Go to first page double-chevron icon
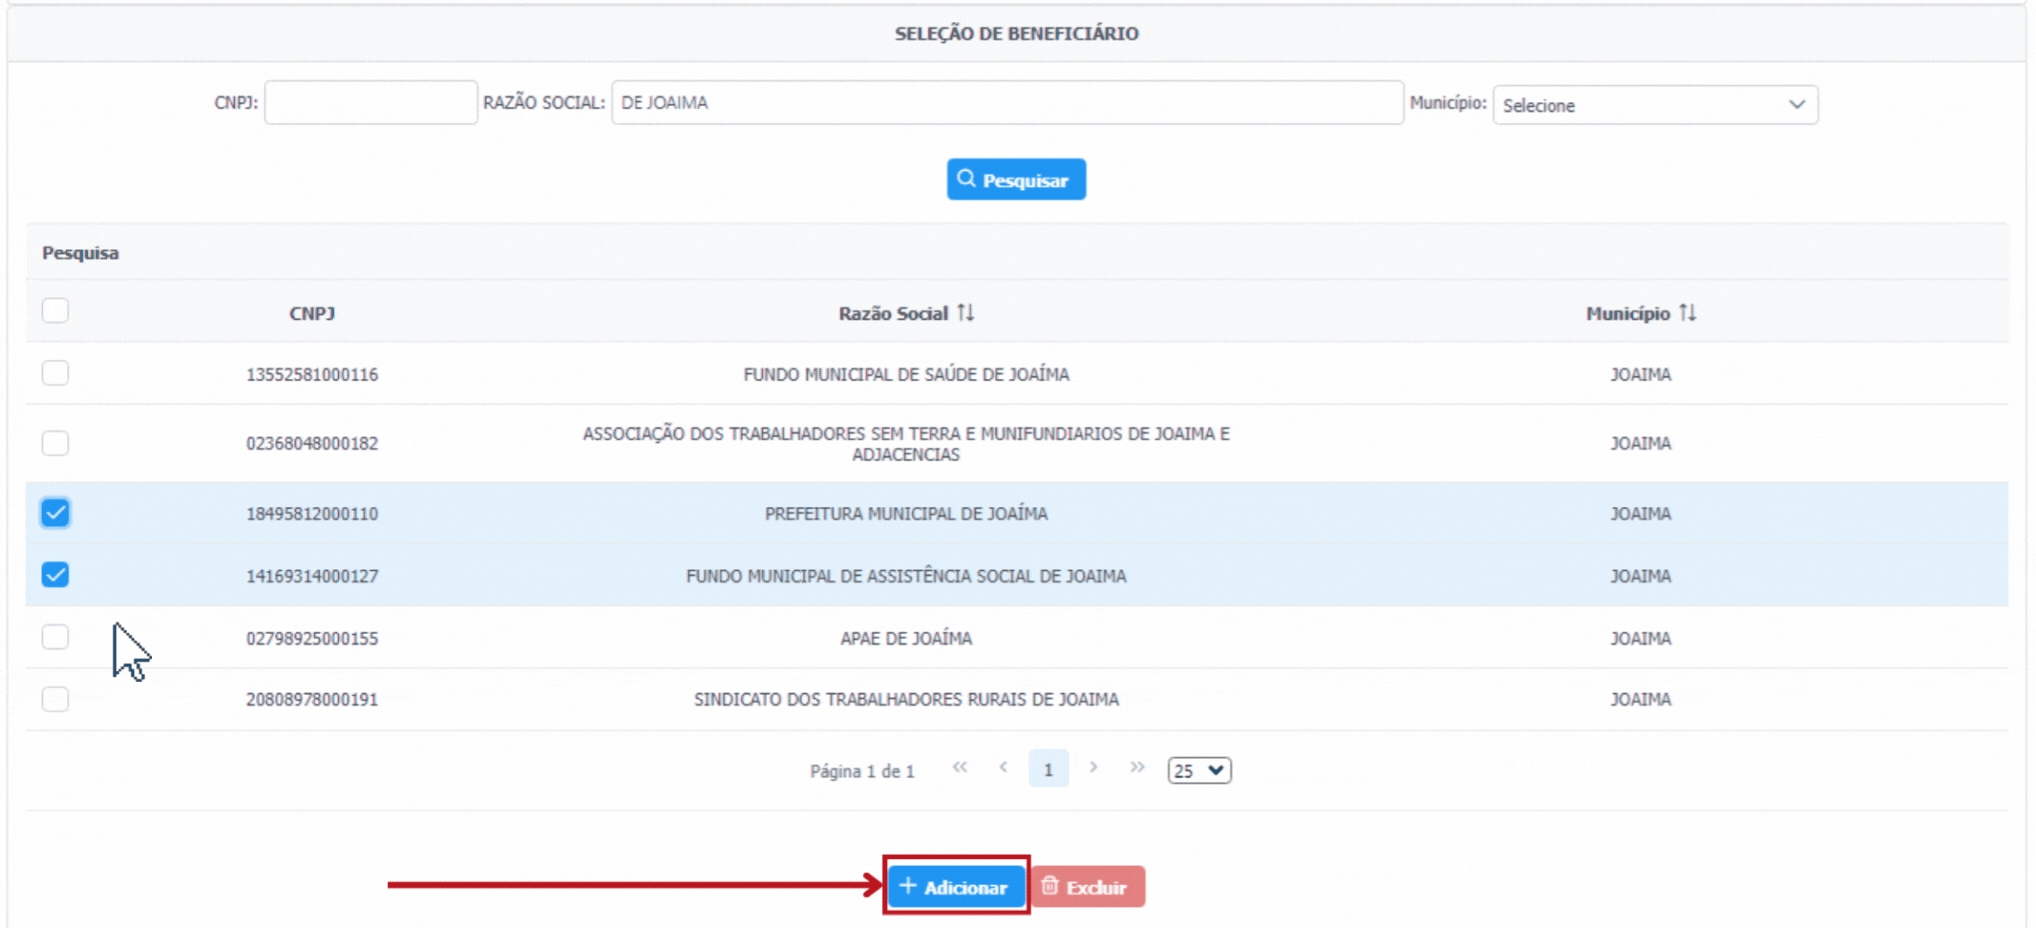This screenshot has height=928, width=2036. click(x=960, y=768)
